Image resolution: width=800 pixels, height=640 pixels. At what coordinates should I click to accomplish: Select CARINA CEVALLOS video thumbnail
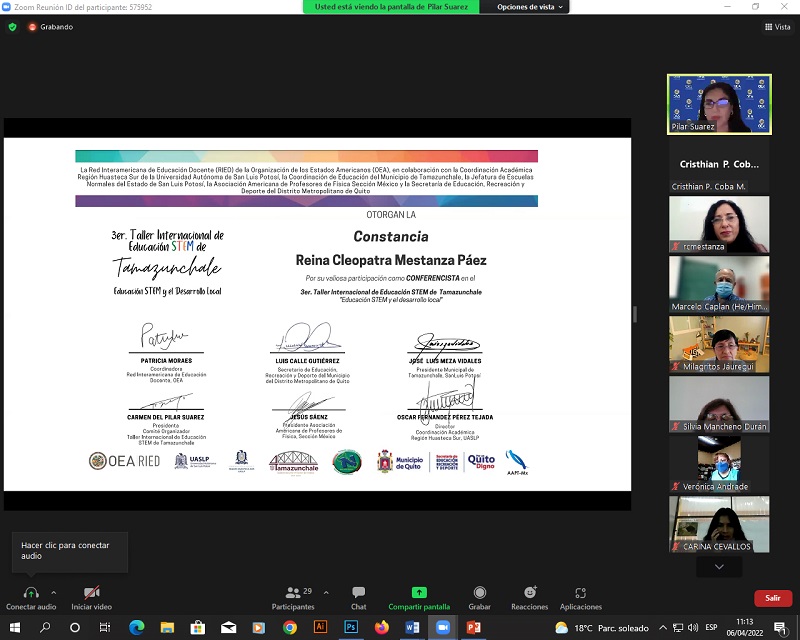[x=719, y=525]
